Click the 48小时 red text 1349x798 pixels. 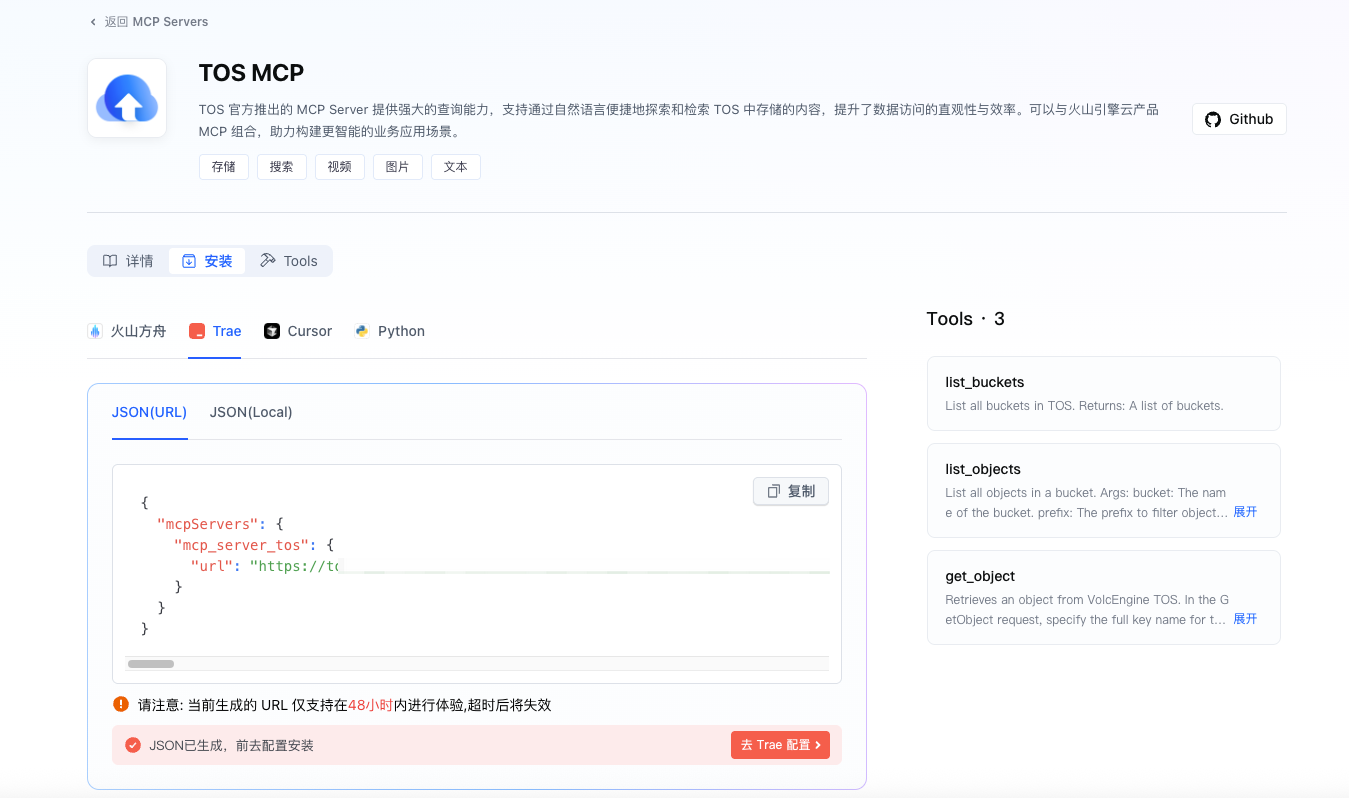pos(371,705)
